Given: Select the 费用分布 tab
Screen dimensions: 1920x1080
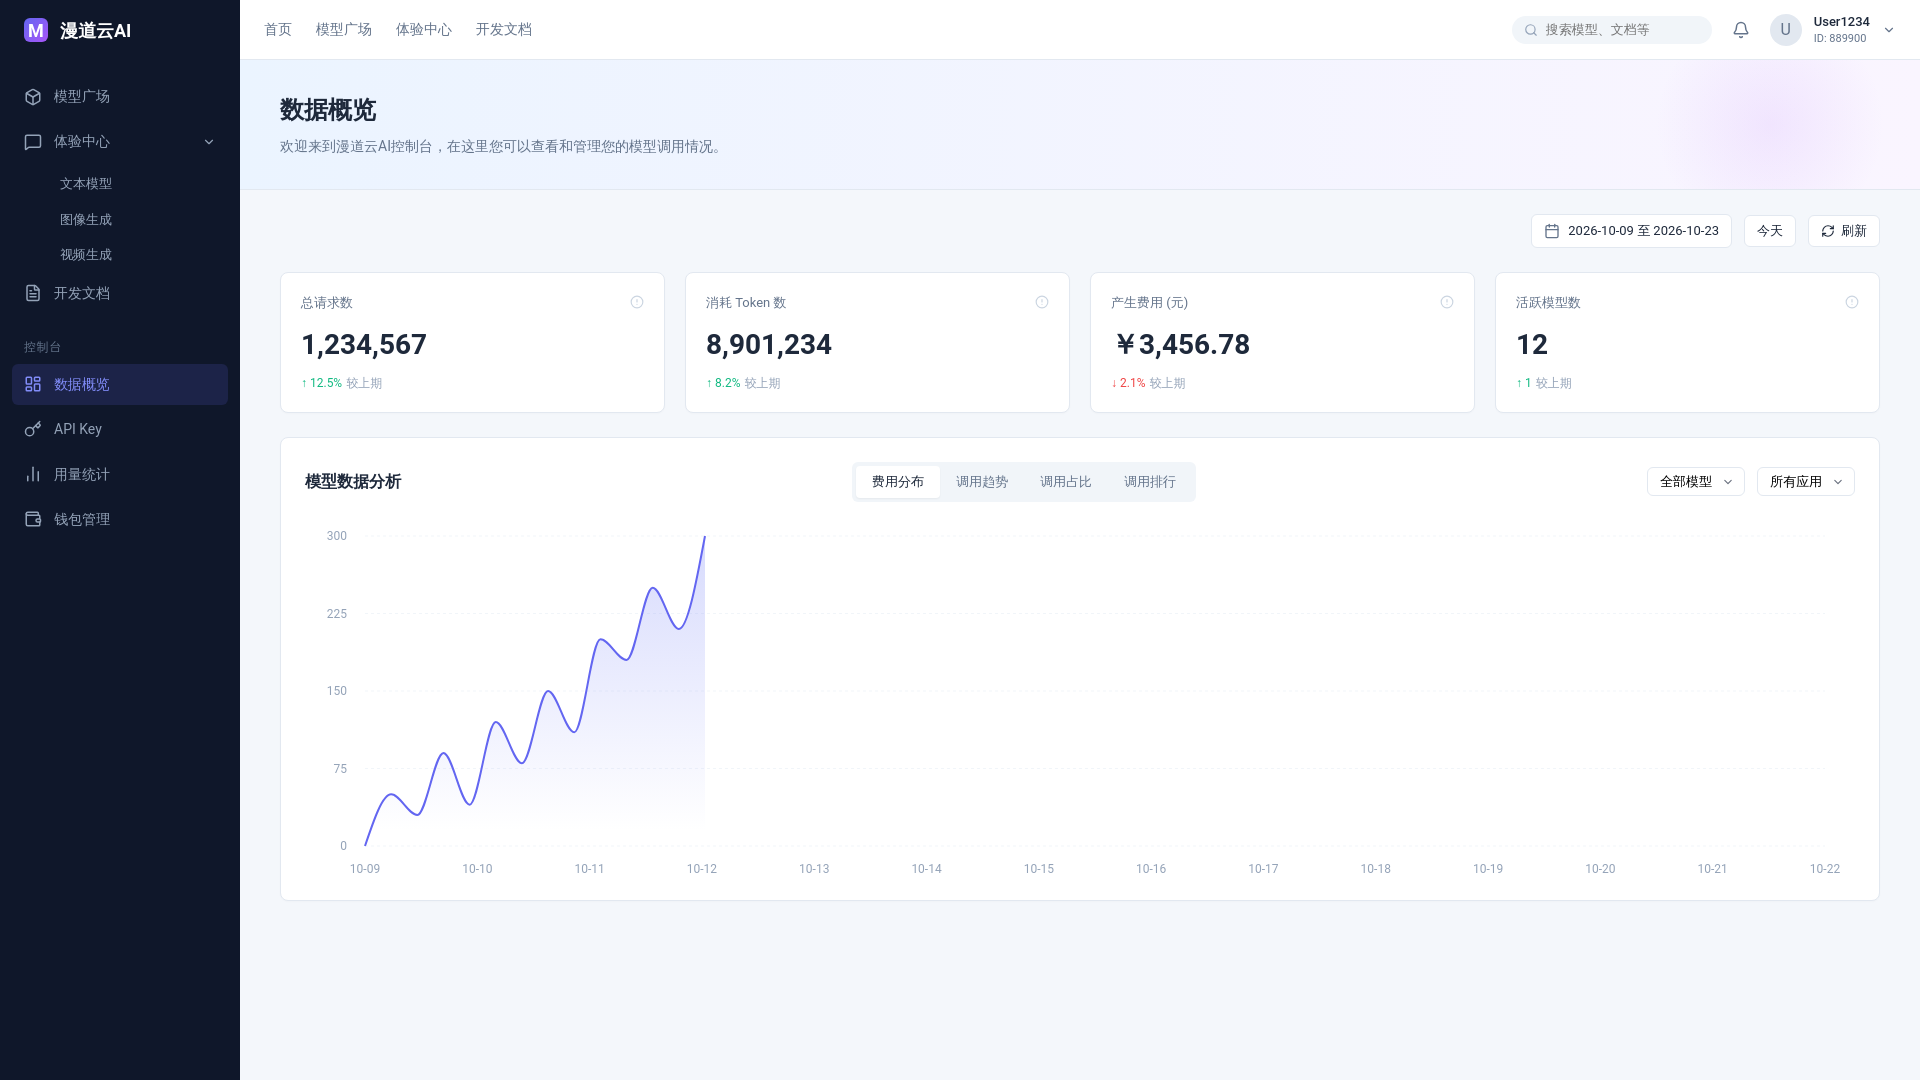Looking at the screenshot, I should tap(898, 482).
